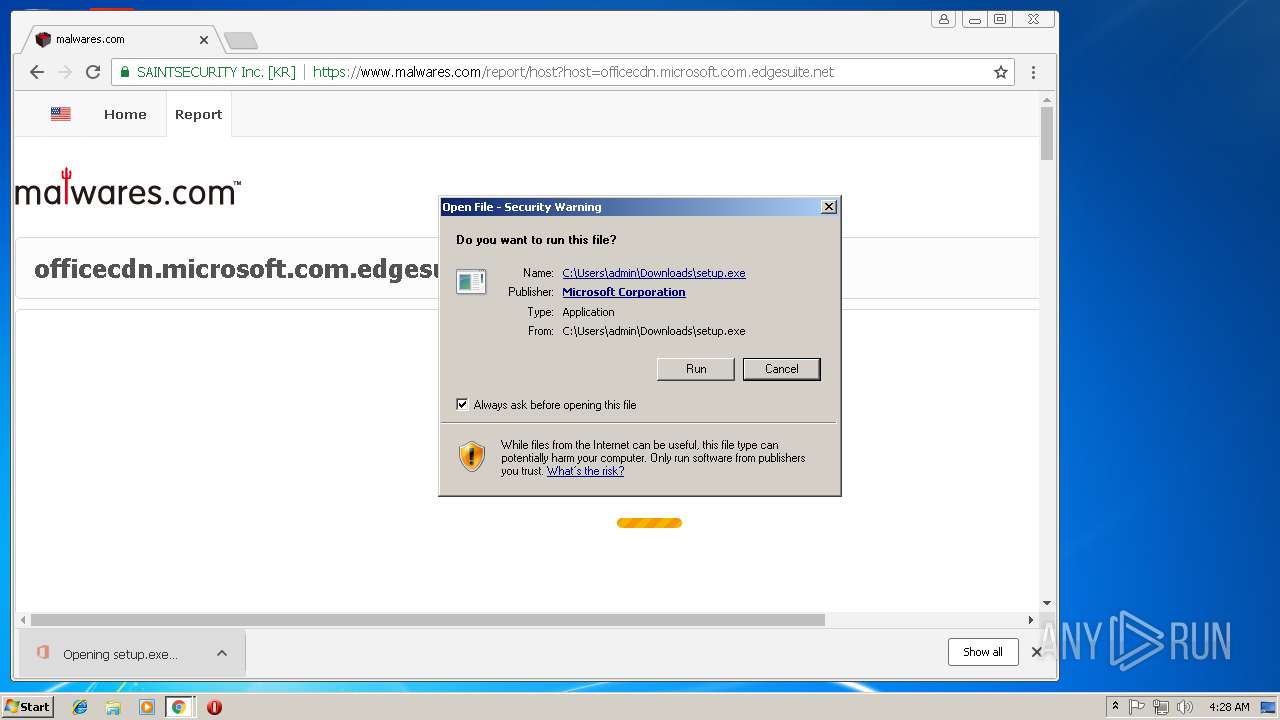The image size is (1280, 720).
Task: Click the green padlock site info icon
Action: pos(125,72)
